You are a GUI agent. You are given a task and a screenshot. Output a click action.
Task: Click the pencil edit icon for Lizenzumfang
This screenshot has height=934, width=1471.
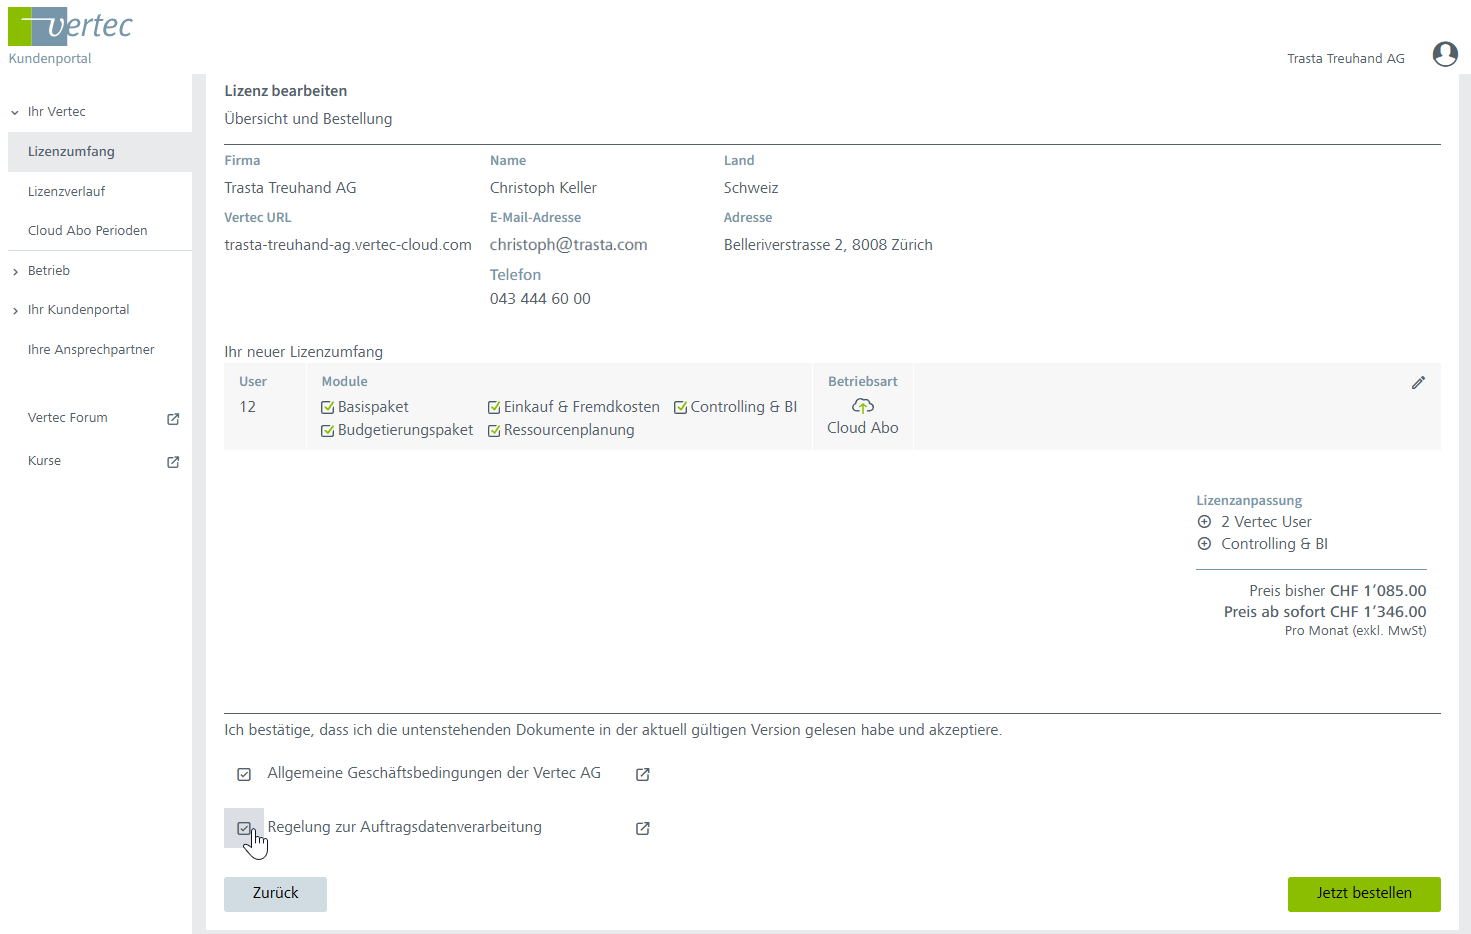tap(1418, 383)
